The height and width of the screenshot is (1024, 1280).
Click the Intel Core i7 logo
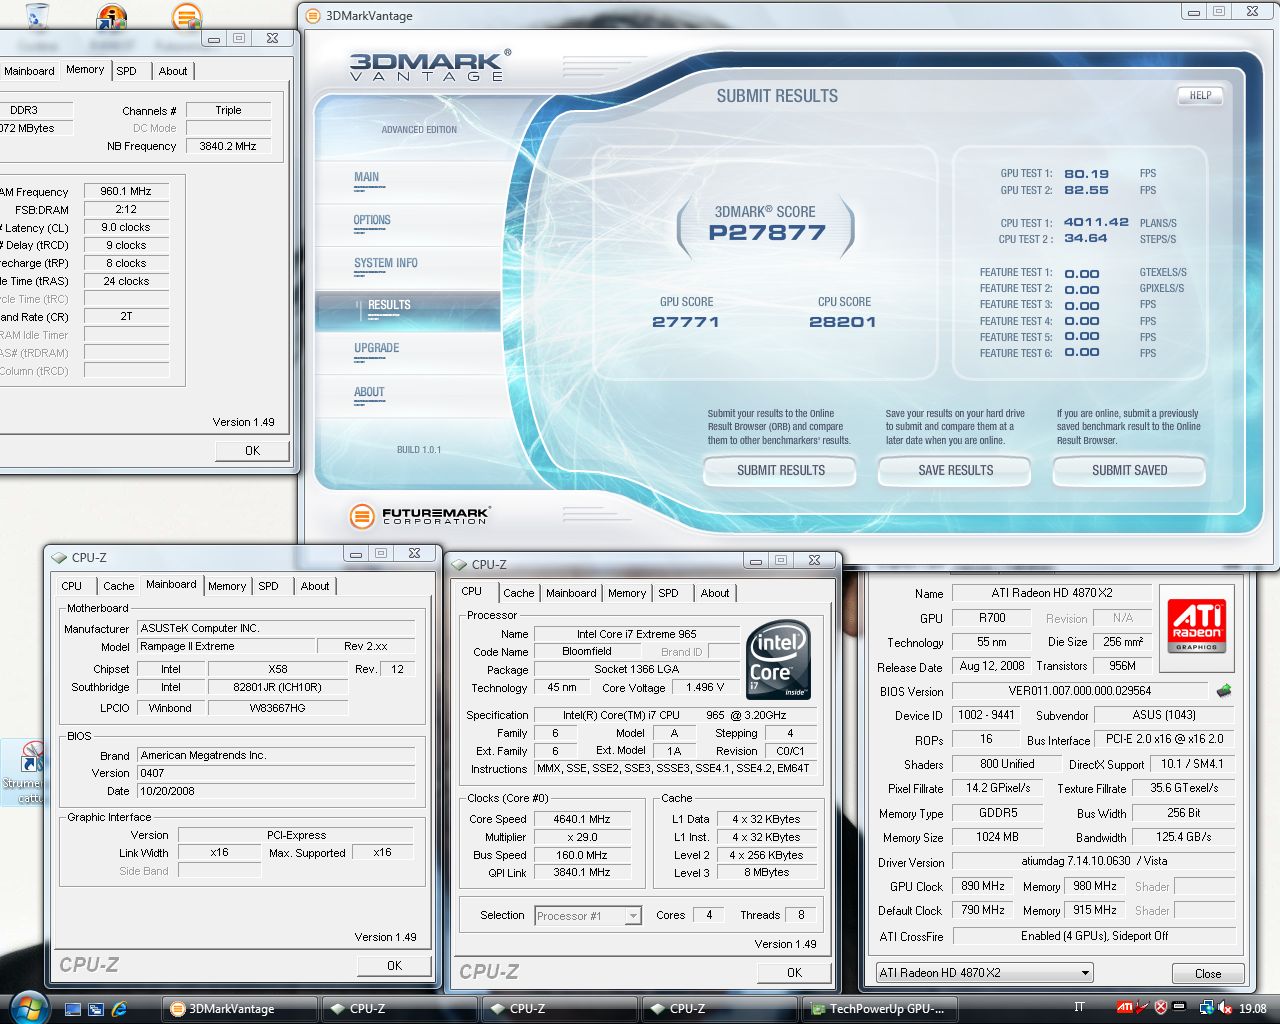click(x=778, y=659)
